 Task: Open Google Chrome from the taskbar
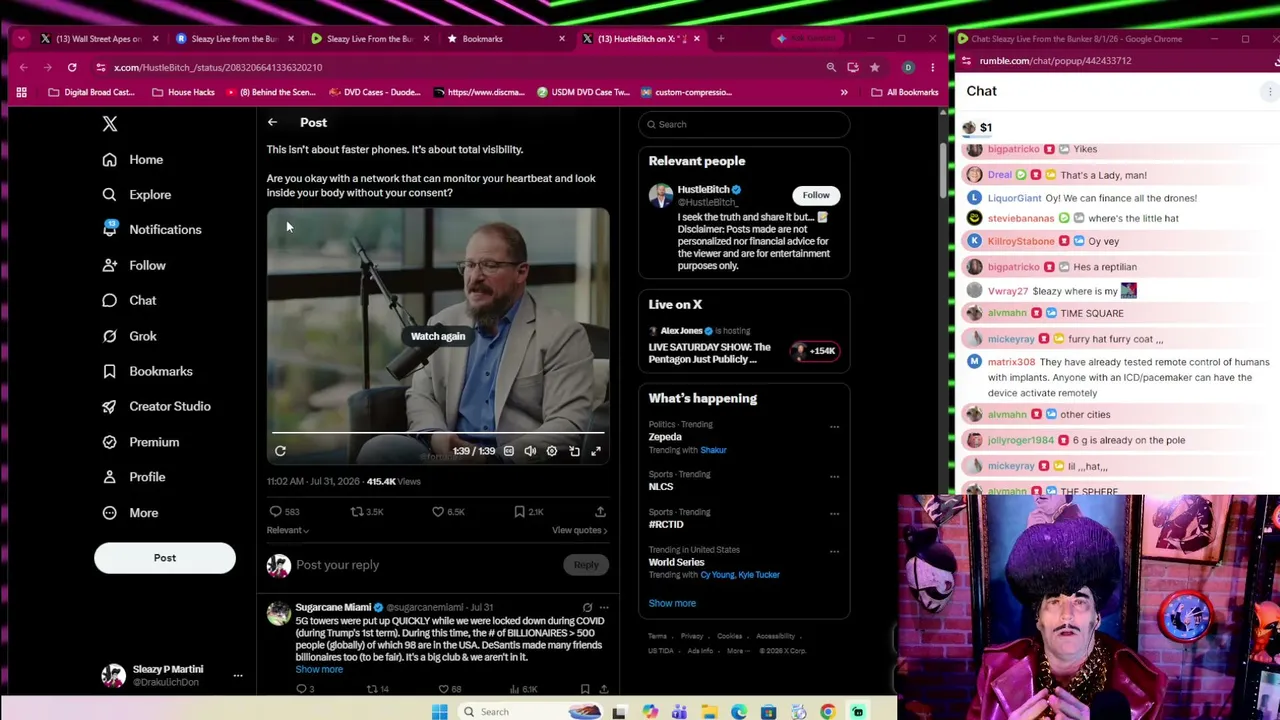(x=828, y=712)
